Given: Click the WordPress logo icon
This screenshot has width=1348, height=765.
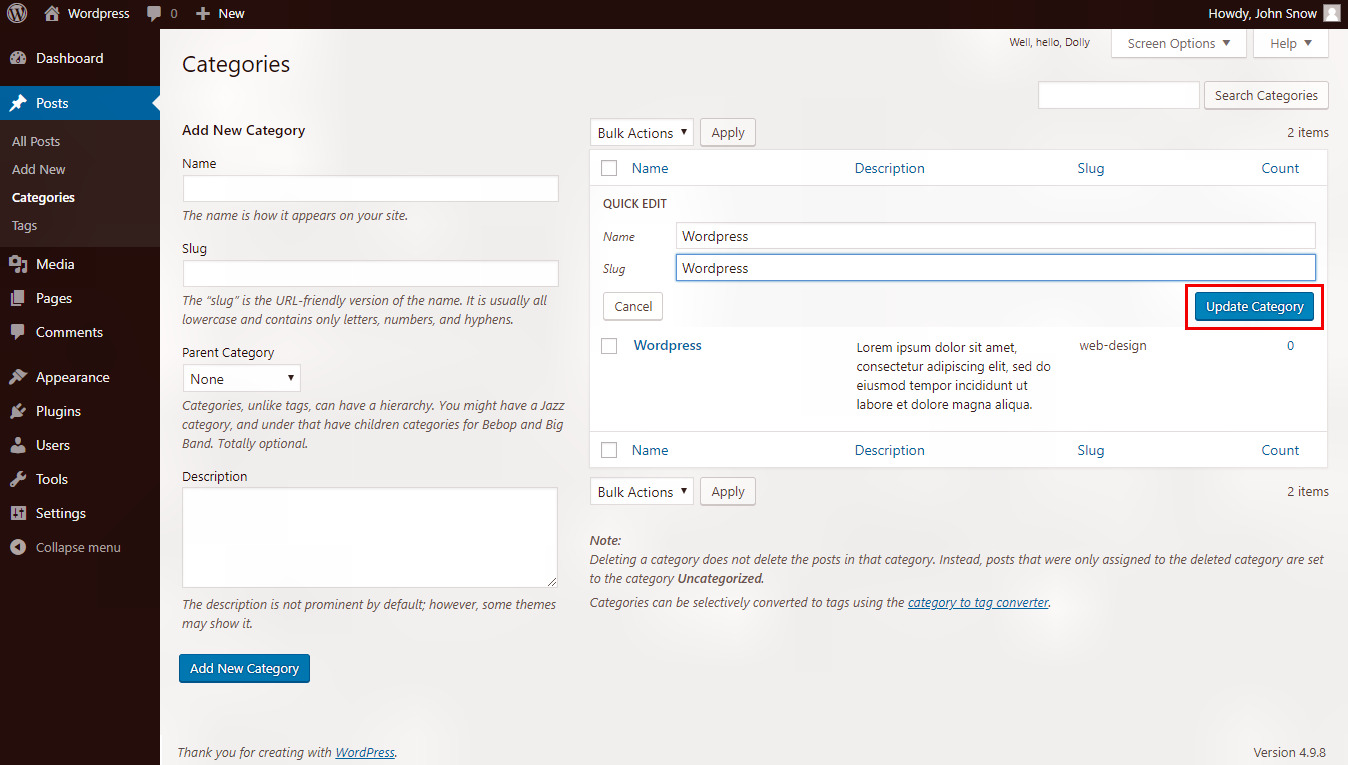Looking at the screenshot, I should [17, 13].
